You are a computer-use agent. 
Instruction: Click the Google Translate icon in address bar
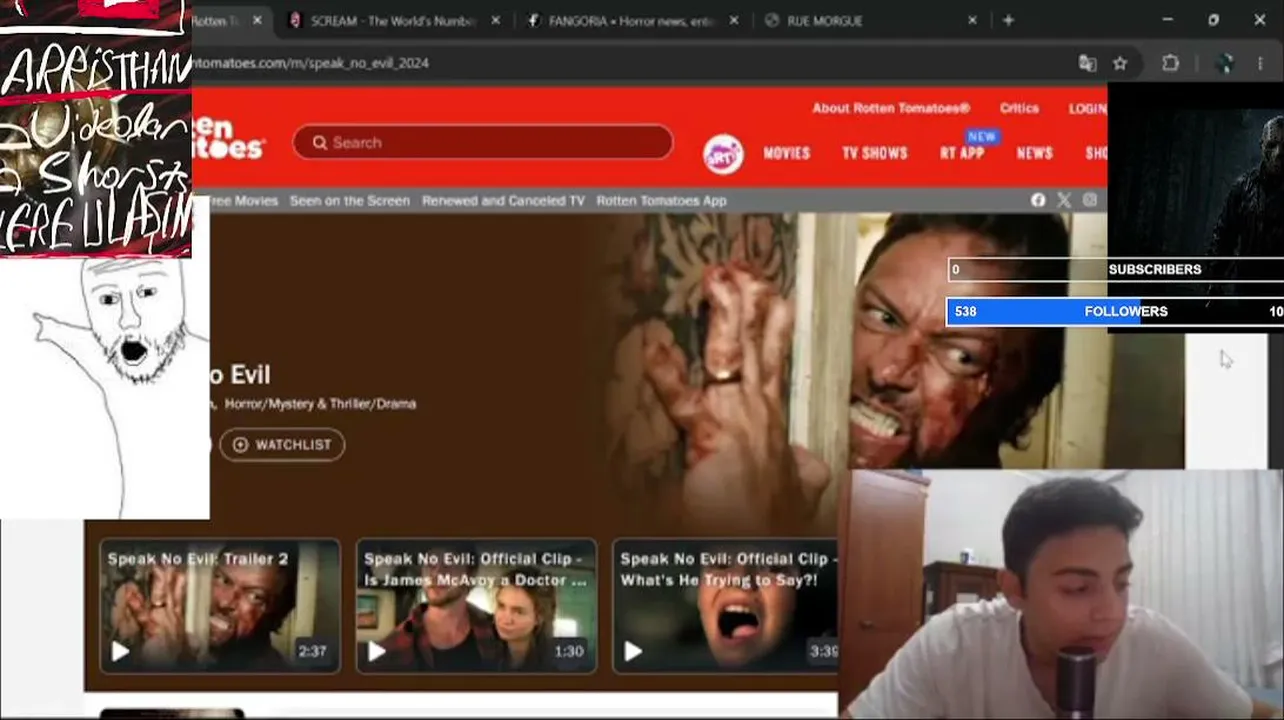pos(1087,63)
